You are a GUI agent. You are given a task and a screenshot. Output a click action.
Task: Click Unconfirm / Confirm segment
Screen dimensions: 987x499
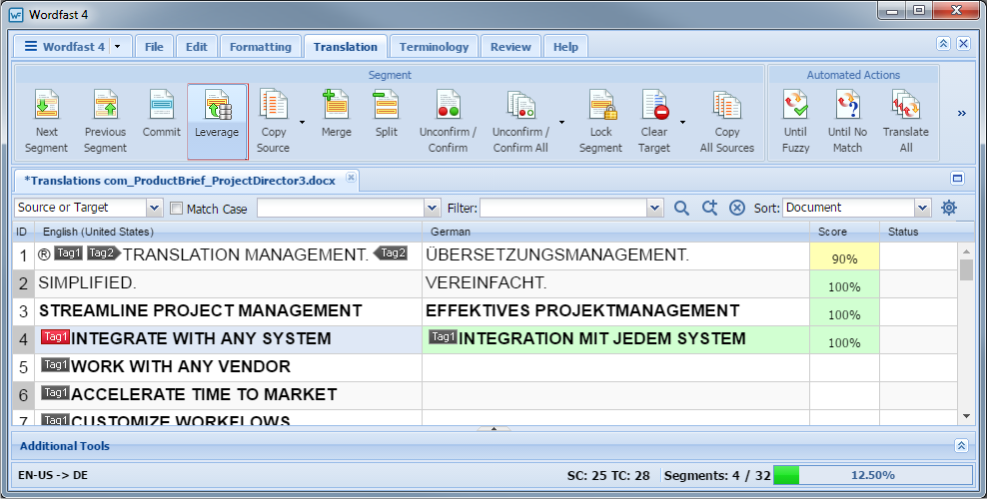[x=448, y=121]
